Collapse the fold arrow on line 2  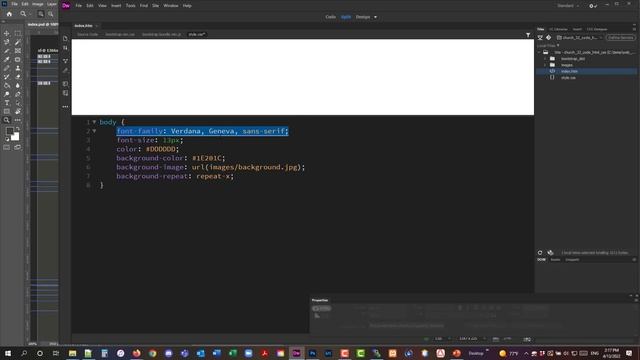point(94,131)
